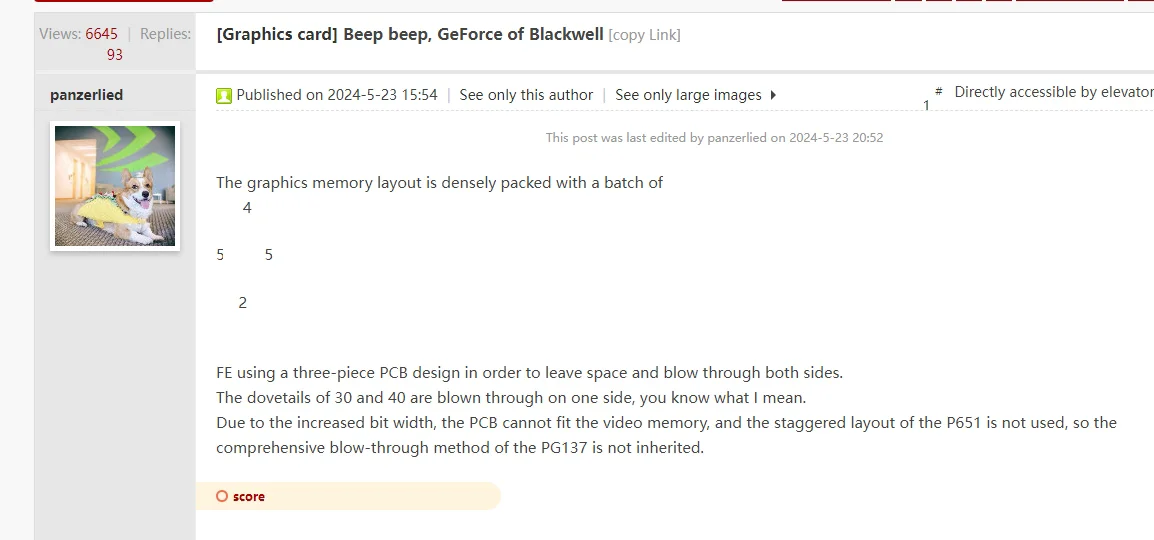1154x540 pixels.
Task: Click the 'Published on 2024-5-23 15:54' timestamp
Action: (337, 95)
